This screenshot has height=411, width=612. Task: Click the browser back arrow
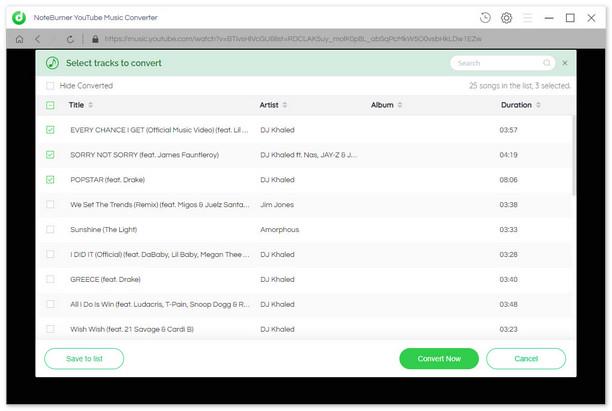pyautogui.click(x=37, y=39)
